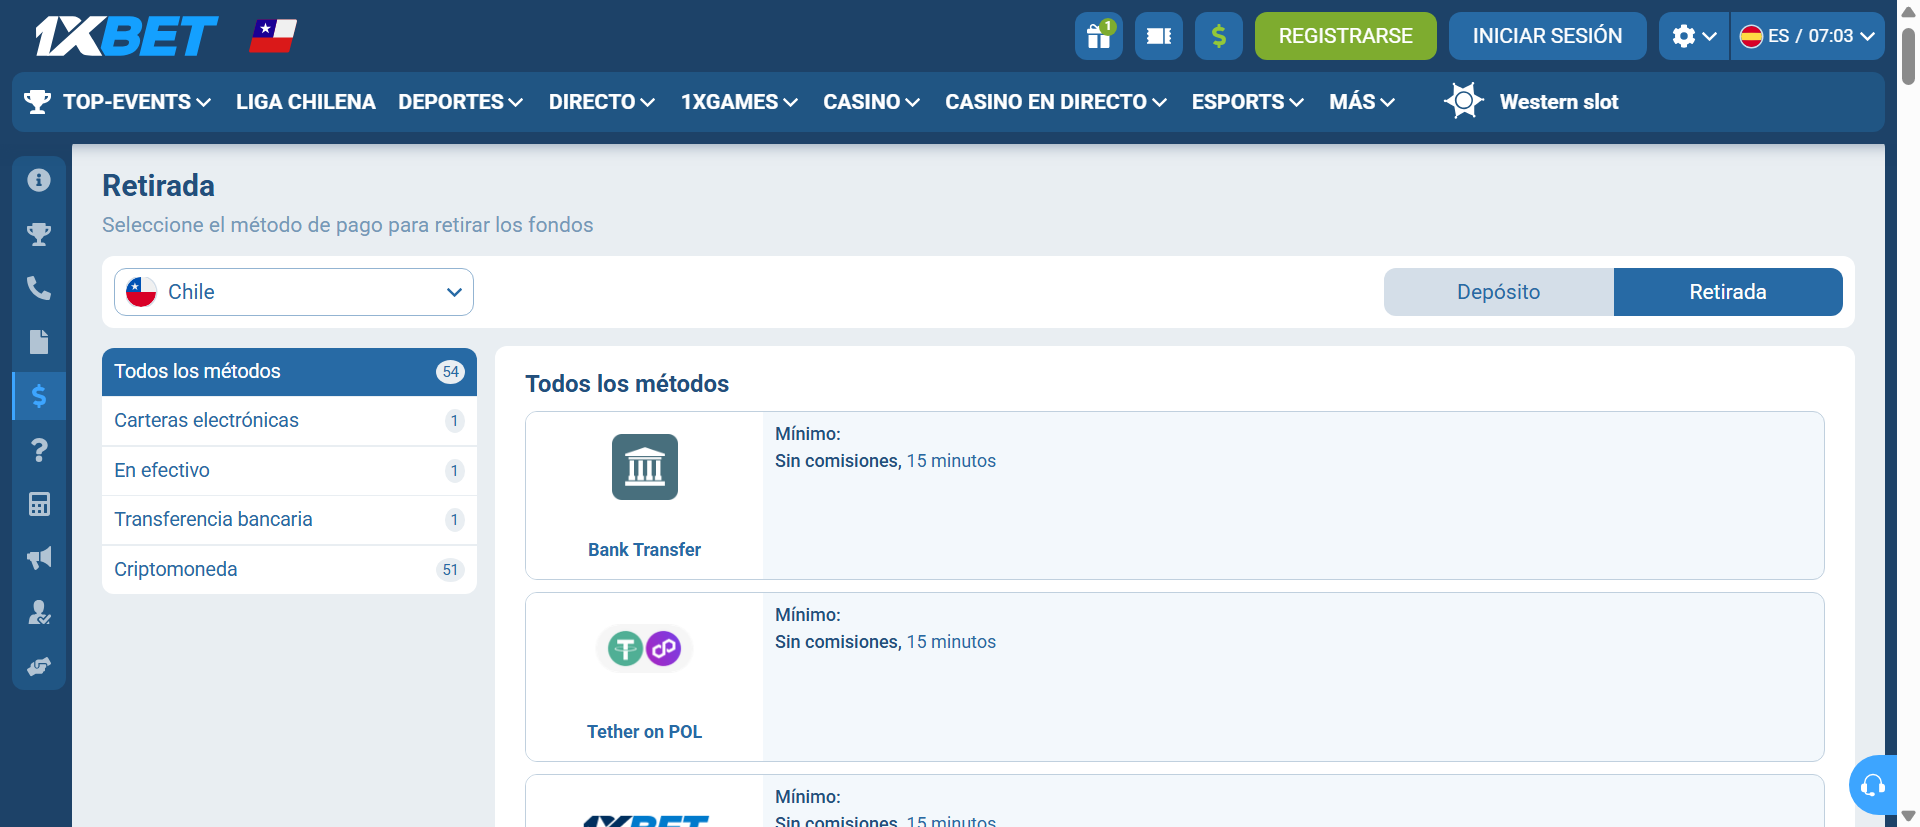Open the calculator sidebar icon

39,504
